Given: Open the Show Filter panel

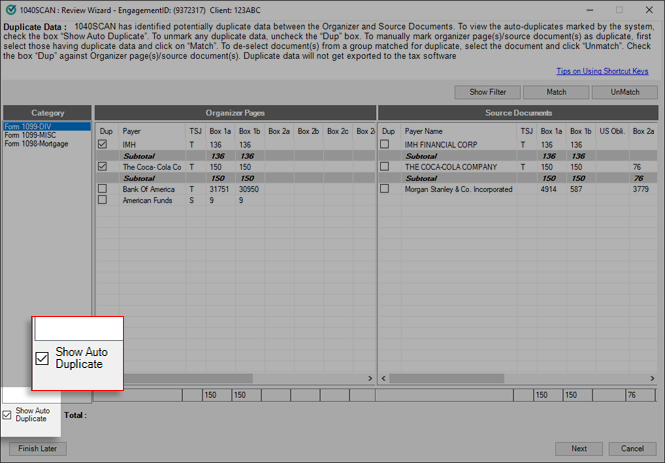Looking at the screenshot, I should point(487,92).
